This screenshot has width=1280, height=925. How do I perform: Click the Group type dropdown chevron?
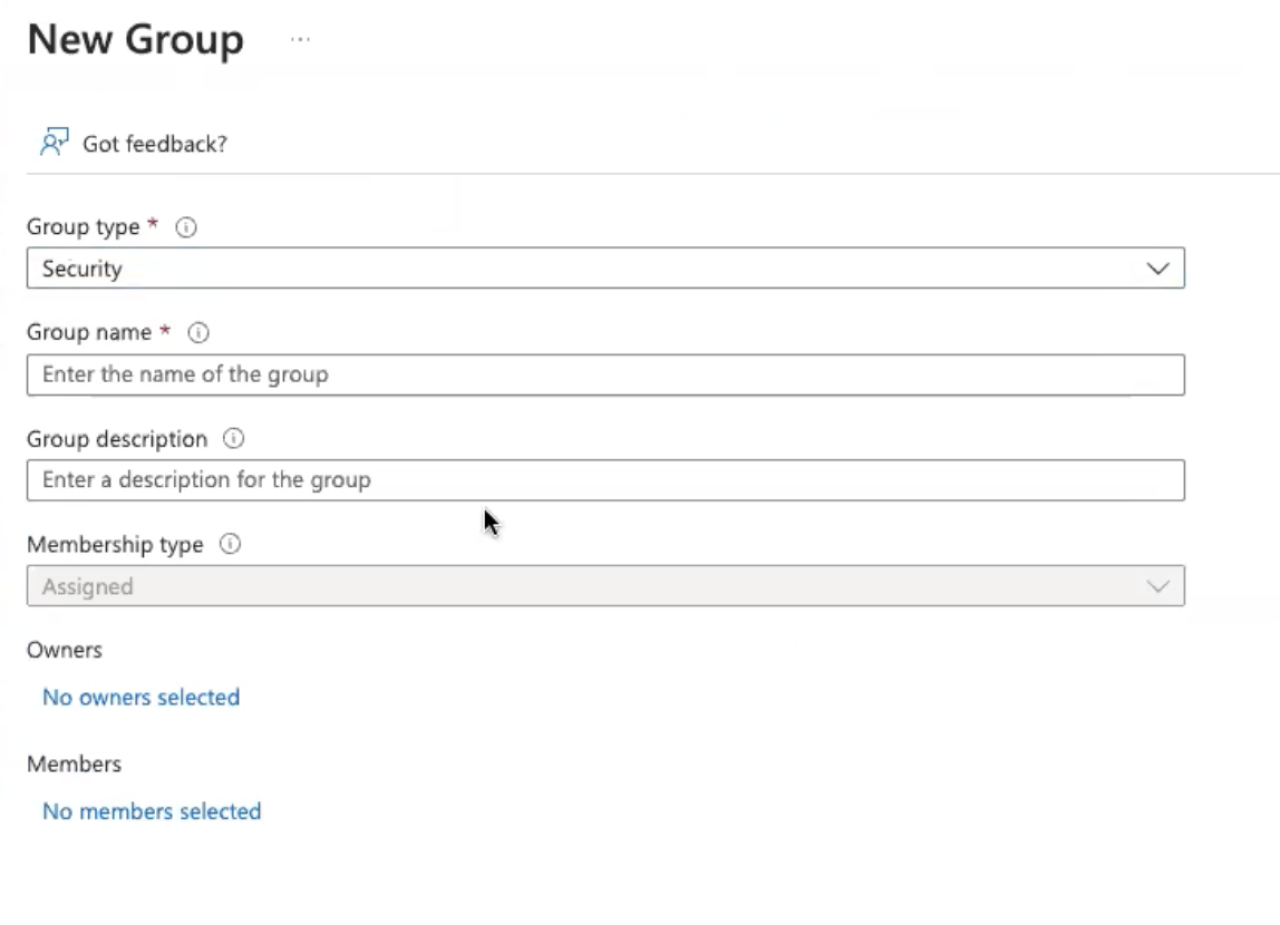point(1157,268)
